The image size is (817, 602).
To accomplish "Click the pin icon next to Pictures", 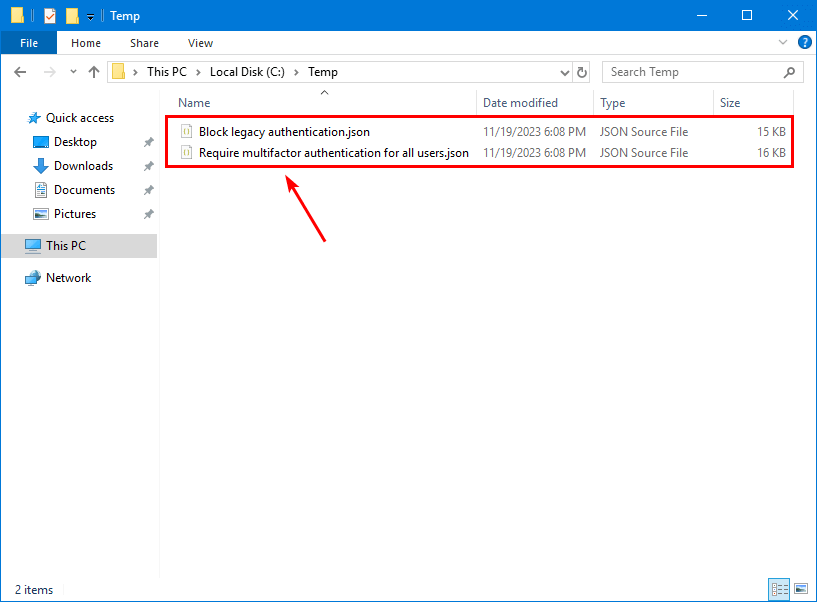I will 148,214.
